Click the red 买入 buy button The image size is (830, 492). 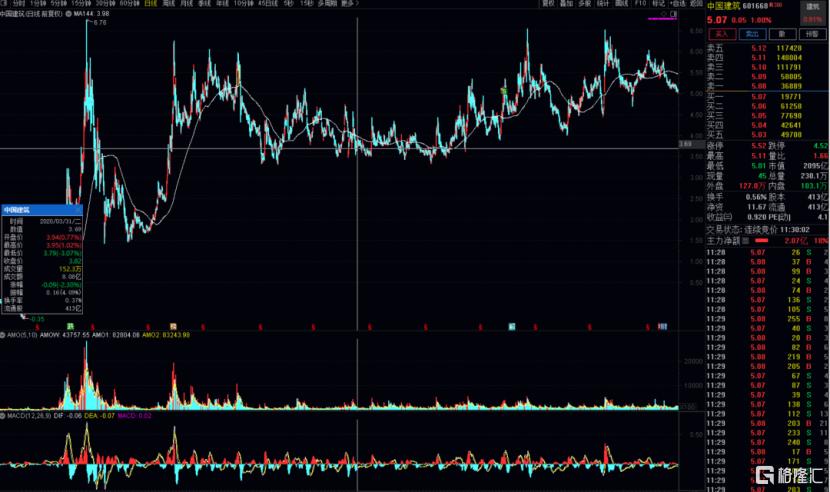[722, 34]
